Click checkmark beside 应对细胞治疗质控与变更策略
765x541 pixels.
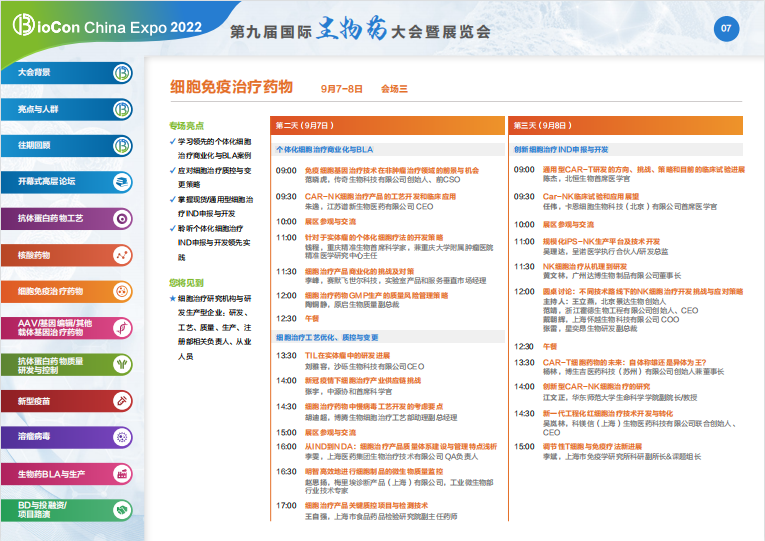point(172,171)
